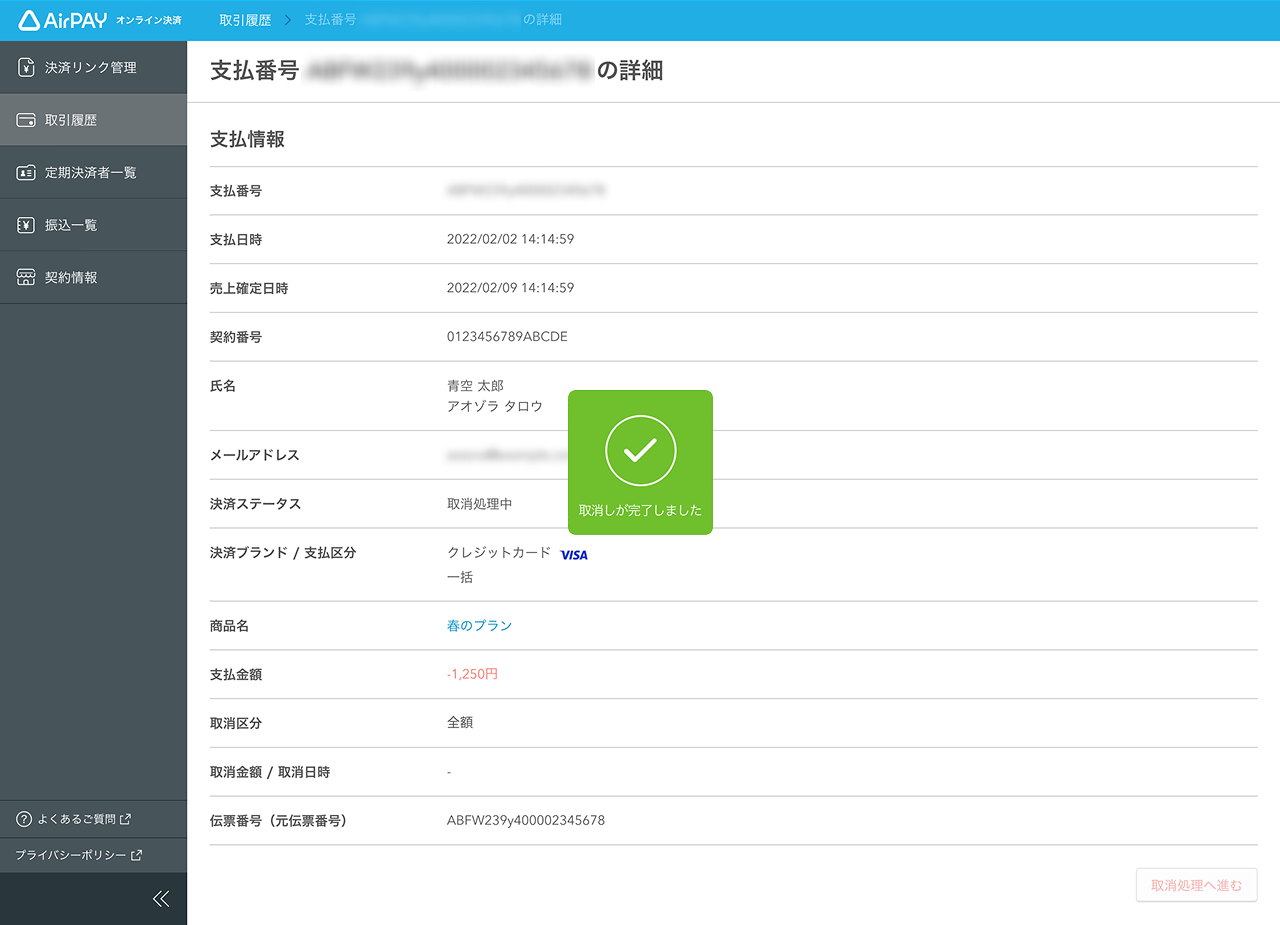Click the question mark icon beside よくあるご質問
1280x925 pixels.
(x=23, y=819)
